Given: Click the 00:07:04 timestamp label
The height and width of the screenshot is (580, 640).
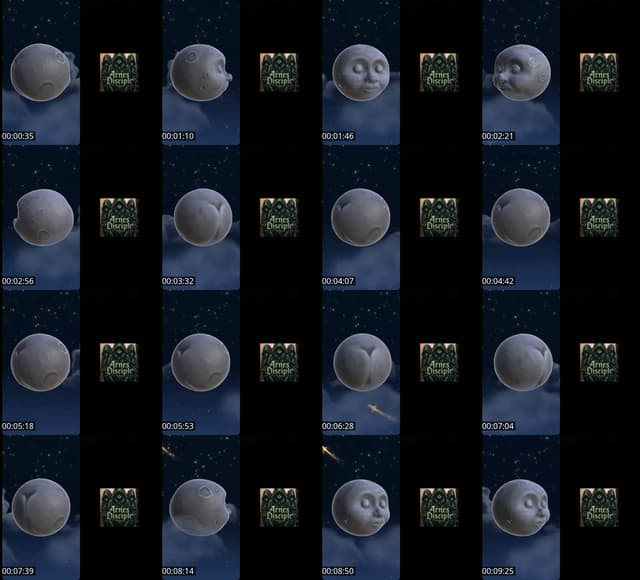Looking at the screenshot, I should click(x=498, y=426).
